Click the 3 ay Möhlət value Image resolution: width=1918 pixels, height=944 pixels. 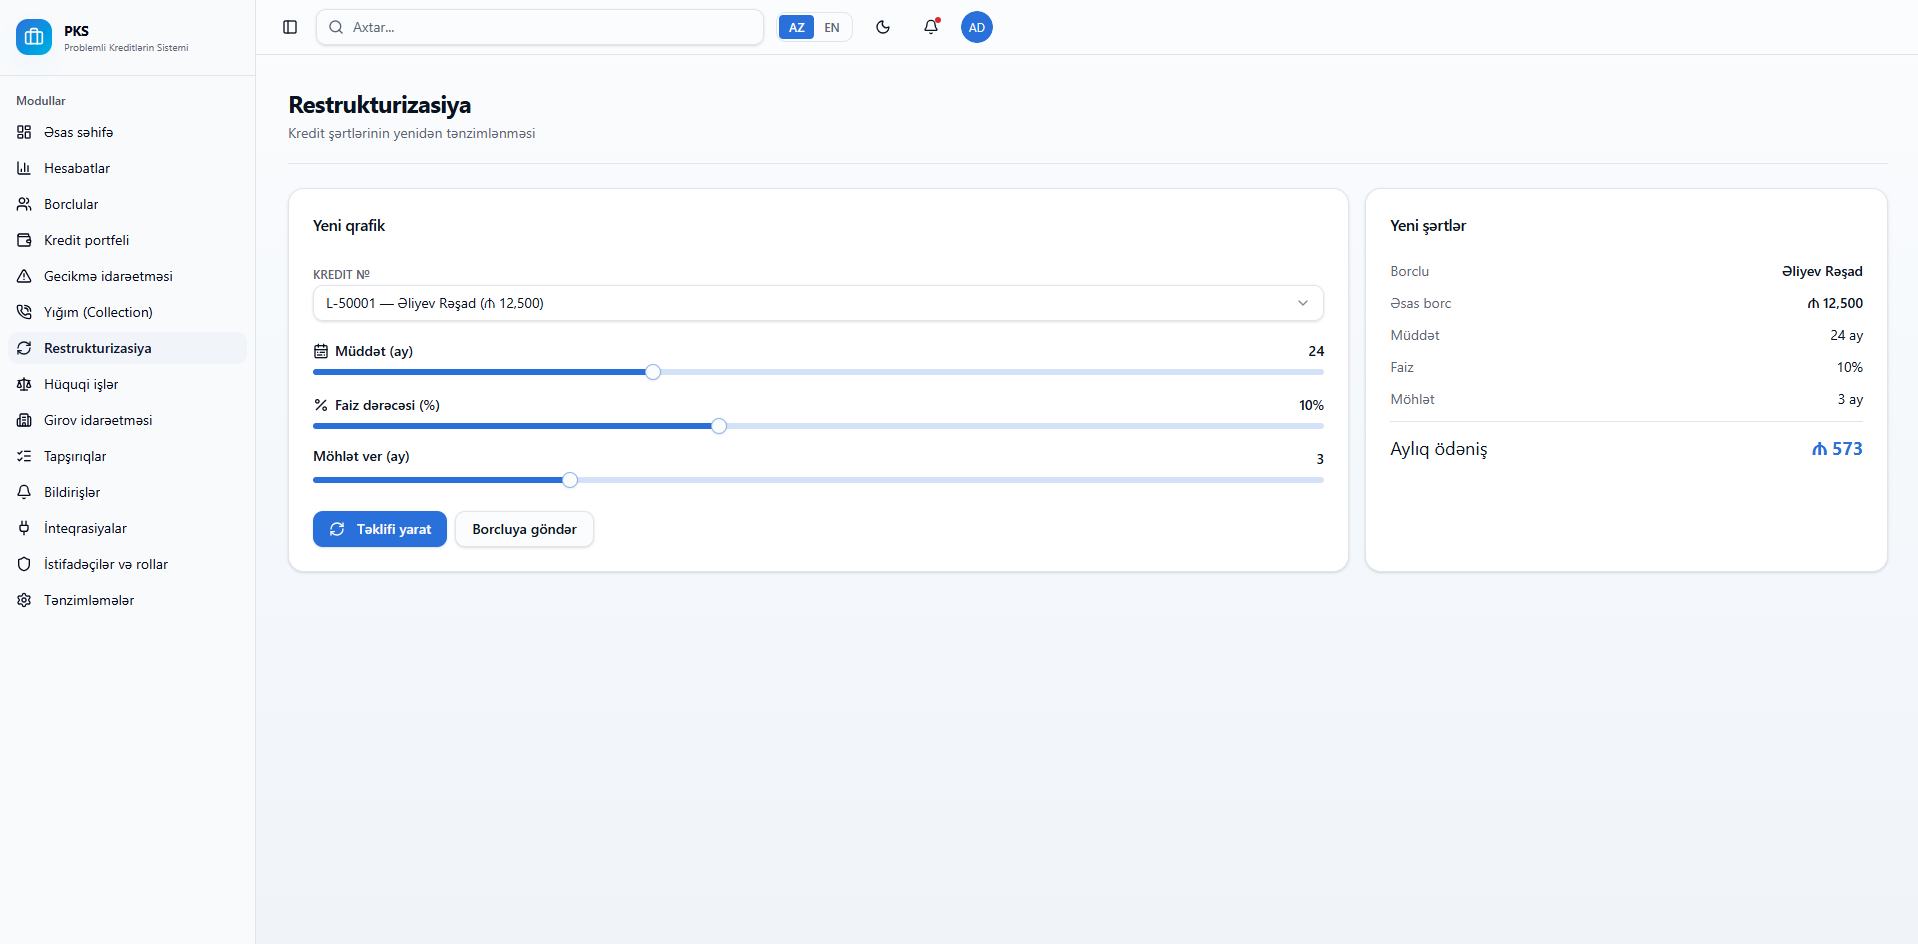(x=1850, y=399)
